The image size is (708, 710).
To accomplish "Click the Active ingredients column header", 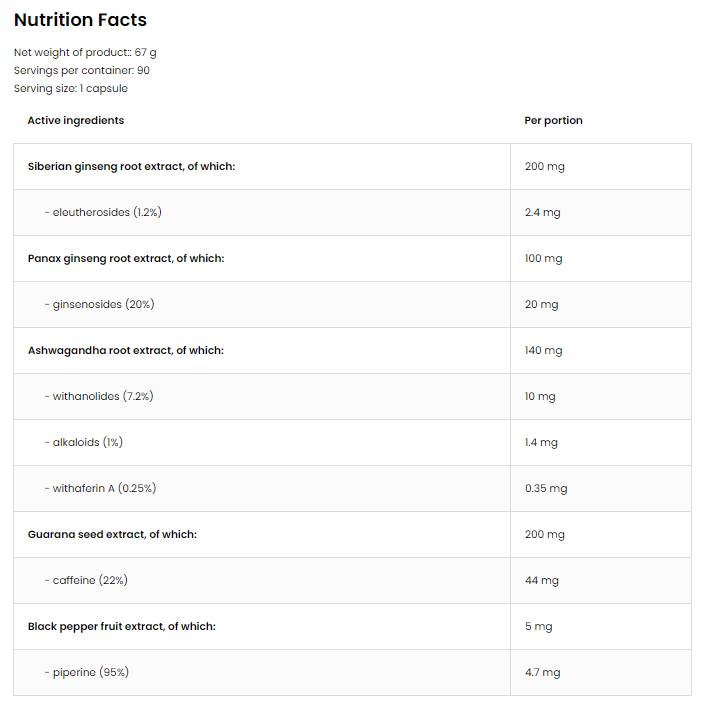I will tap(76, 120).
